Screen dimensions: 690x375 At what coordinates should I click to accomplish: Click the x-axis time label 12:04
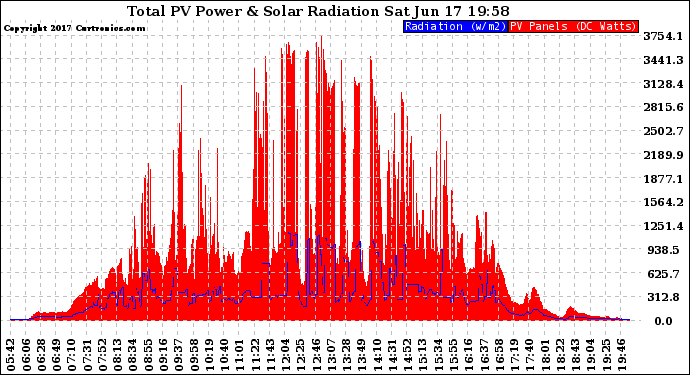click(285, 355)
